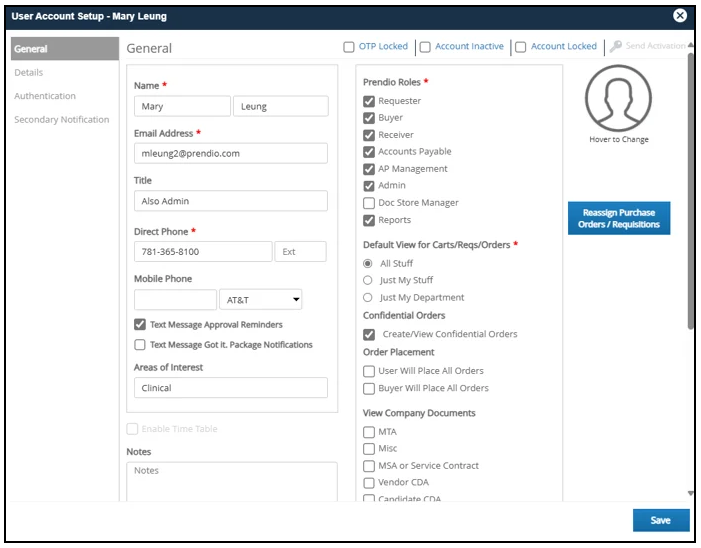Viewport: 701px width, 548px height.
Task: Click the Save button
Action: coord(660,520)
